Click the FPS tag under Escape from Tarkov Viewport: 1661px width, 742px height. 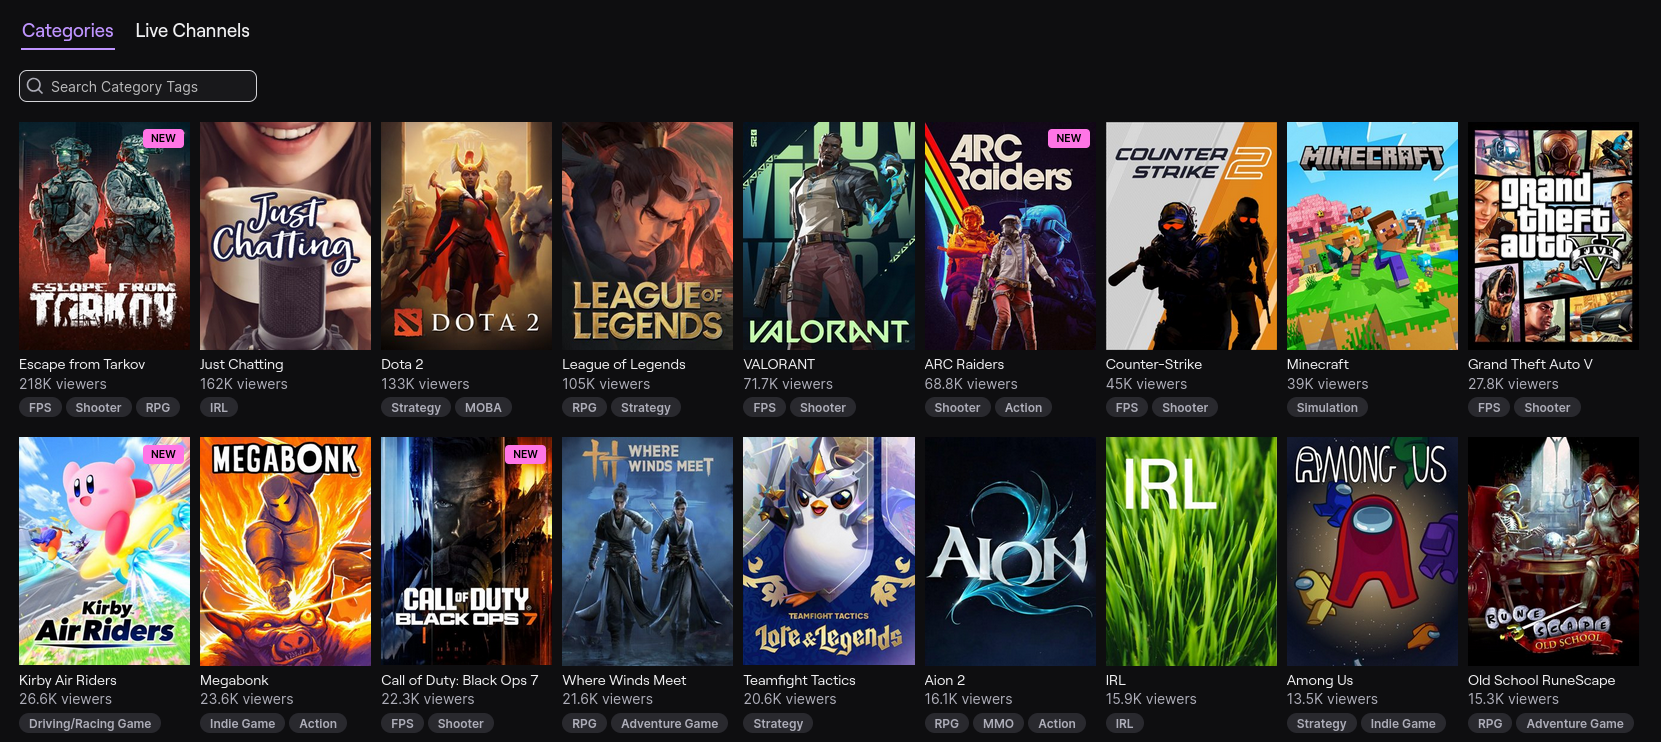point(40,407)
